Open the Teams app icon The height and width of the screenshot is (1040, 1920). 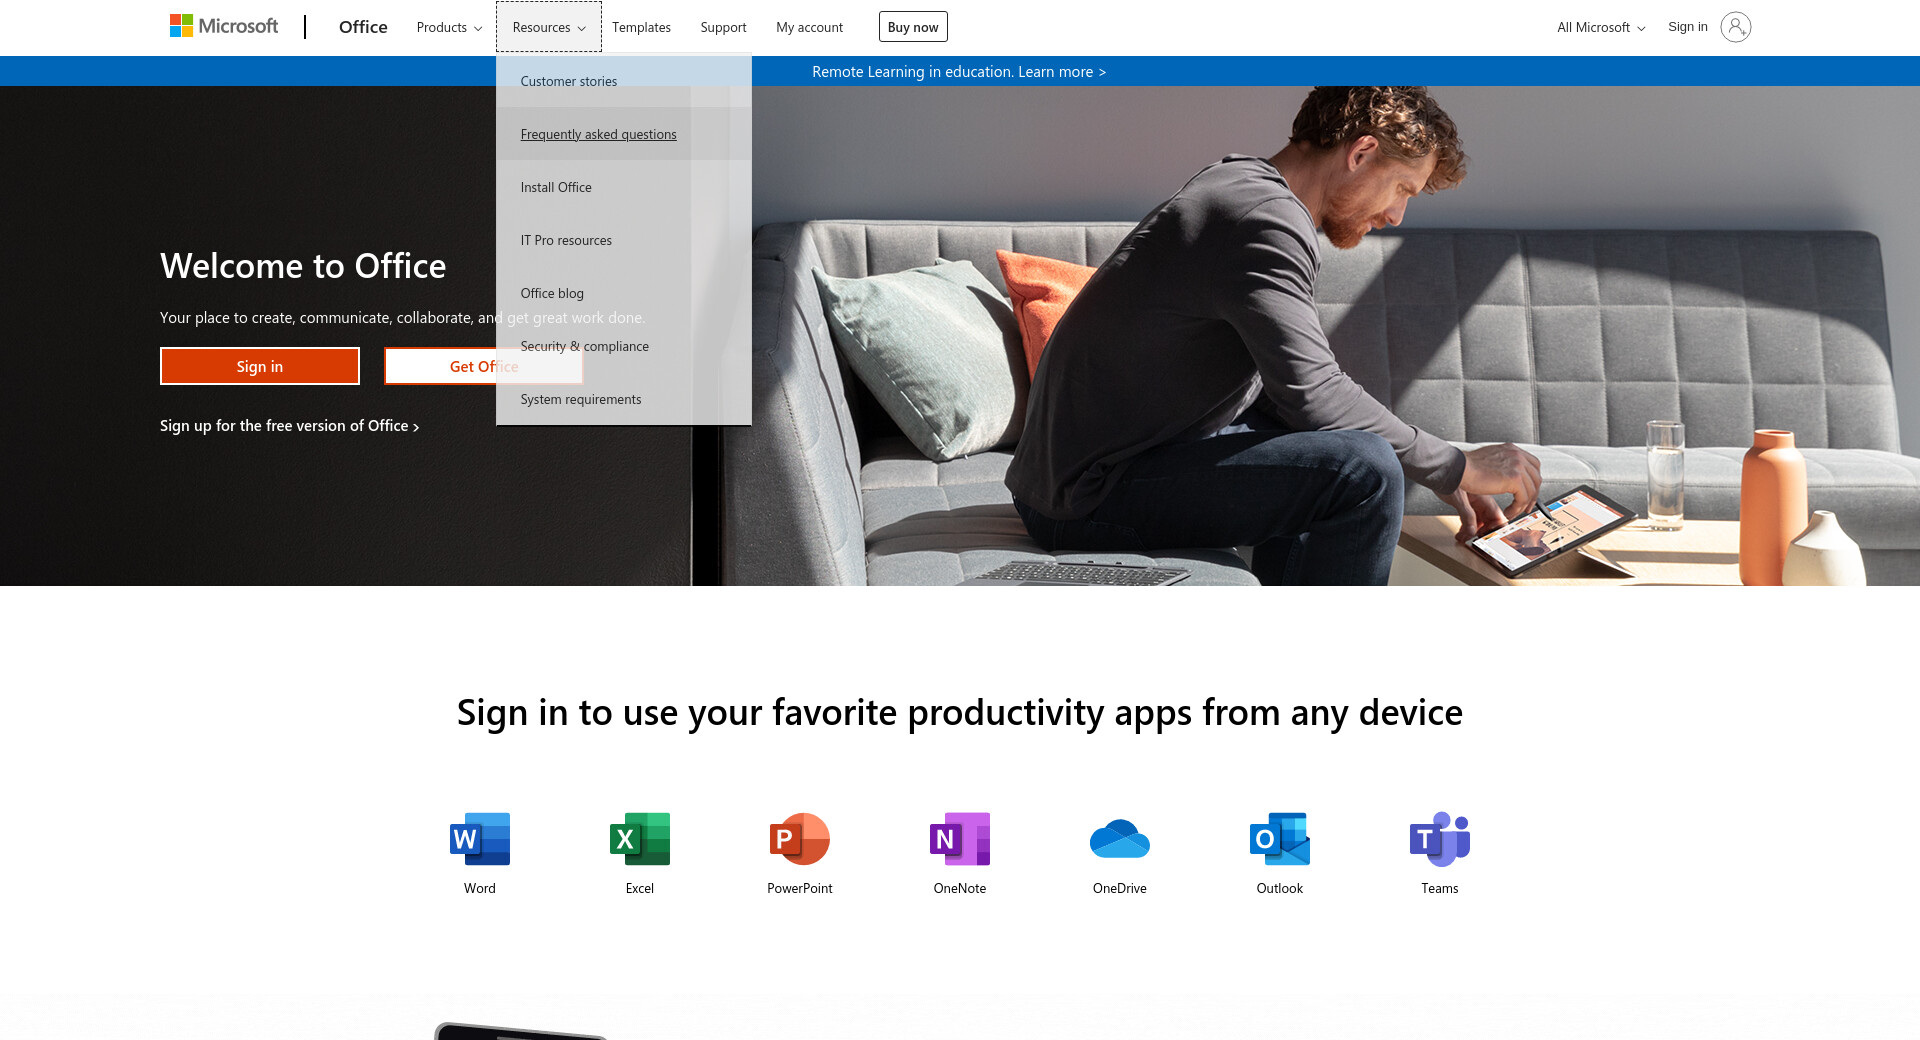click(1440, 838)
